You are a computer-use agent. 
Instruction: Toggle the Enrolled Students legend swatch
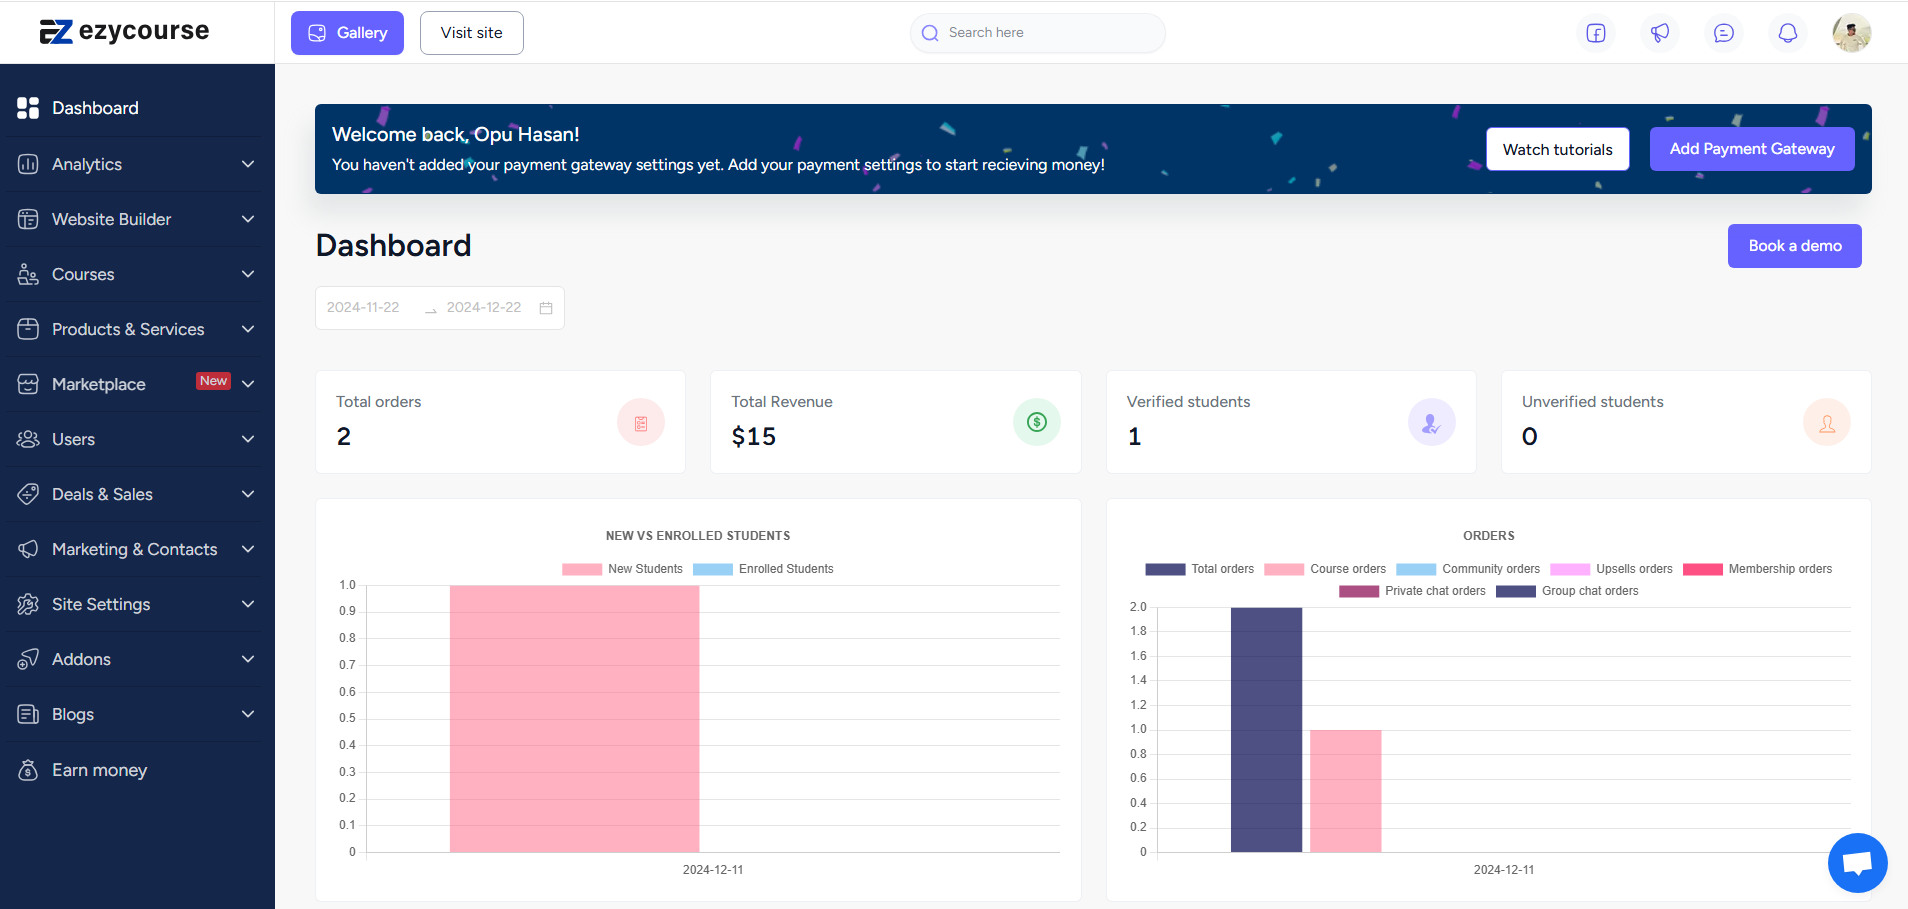click(x=713, y=569)
